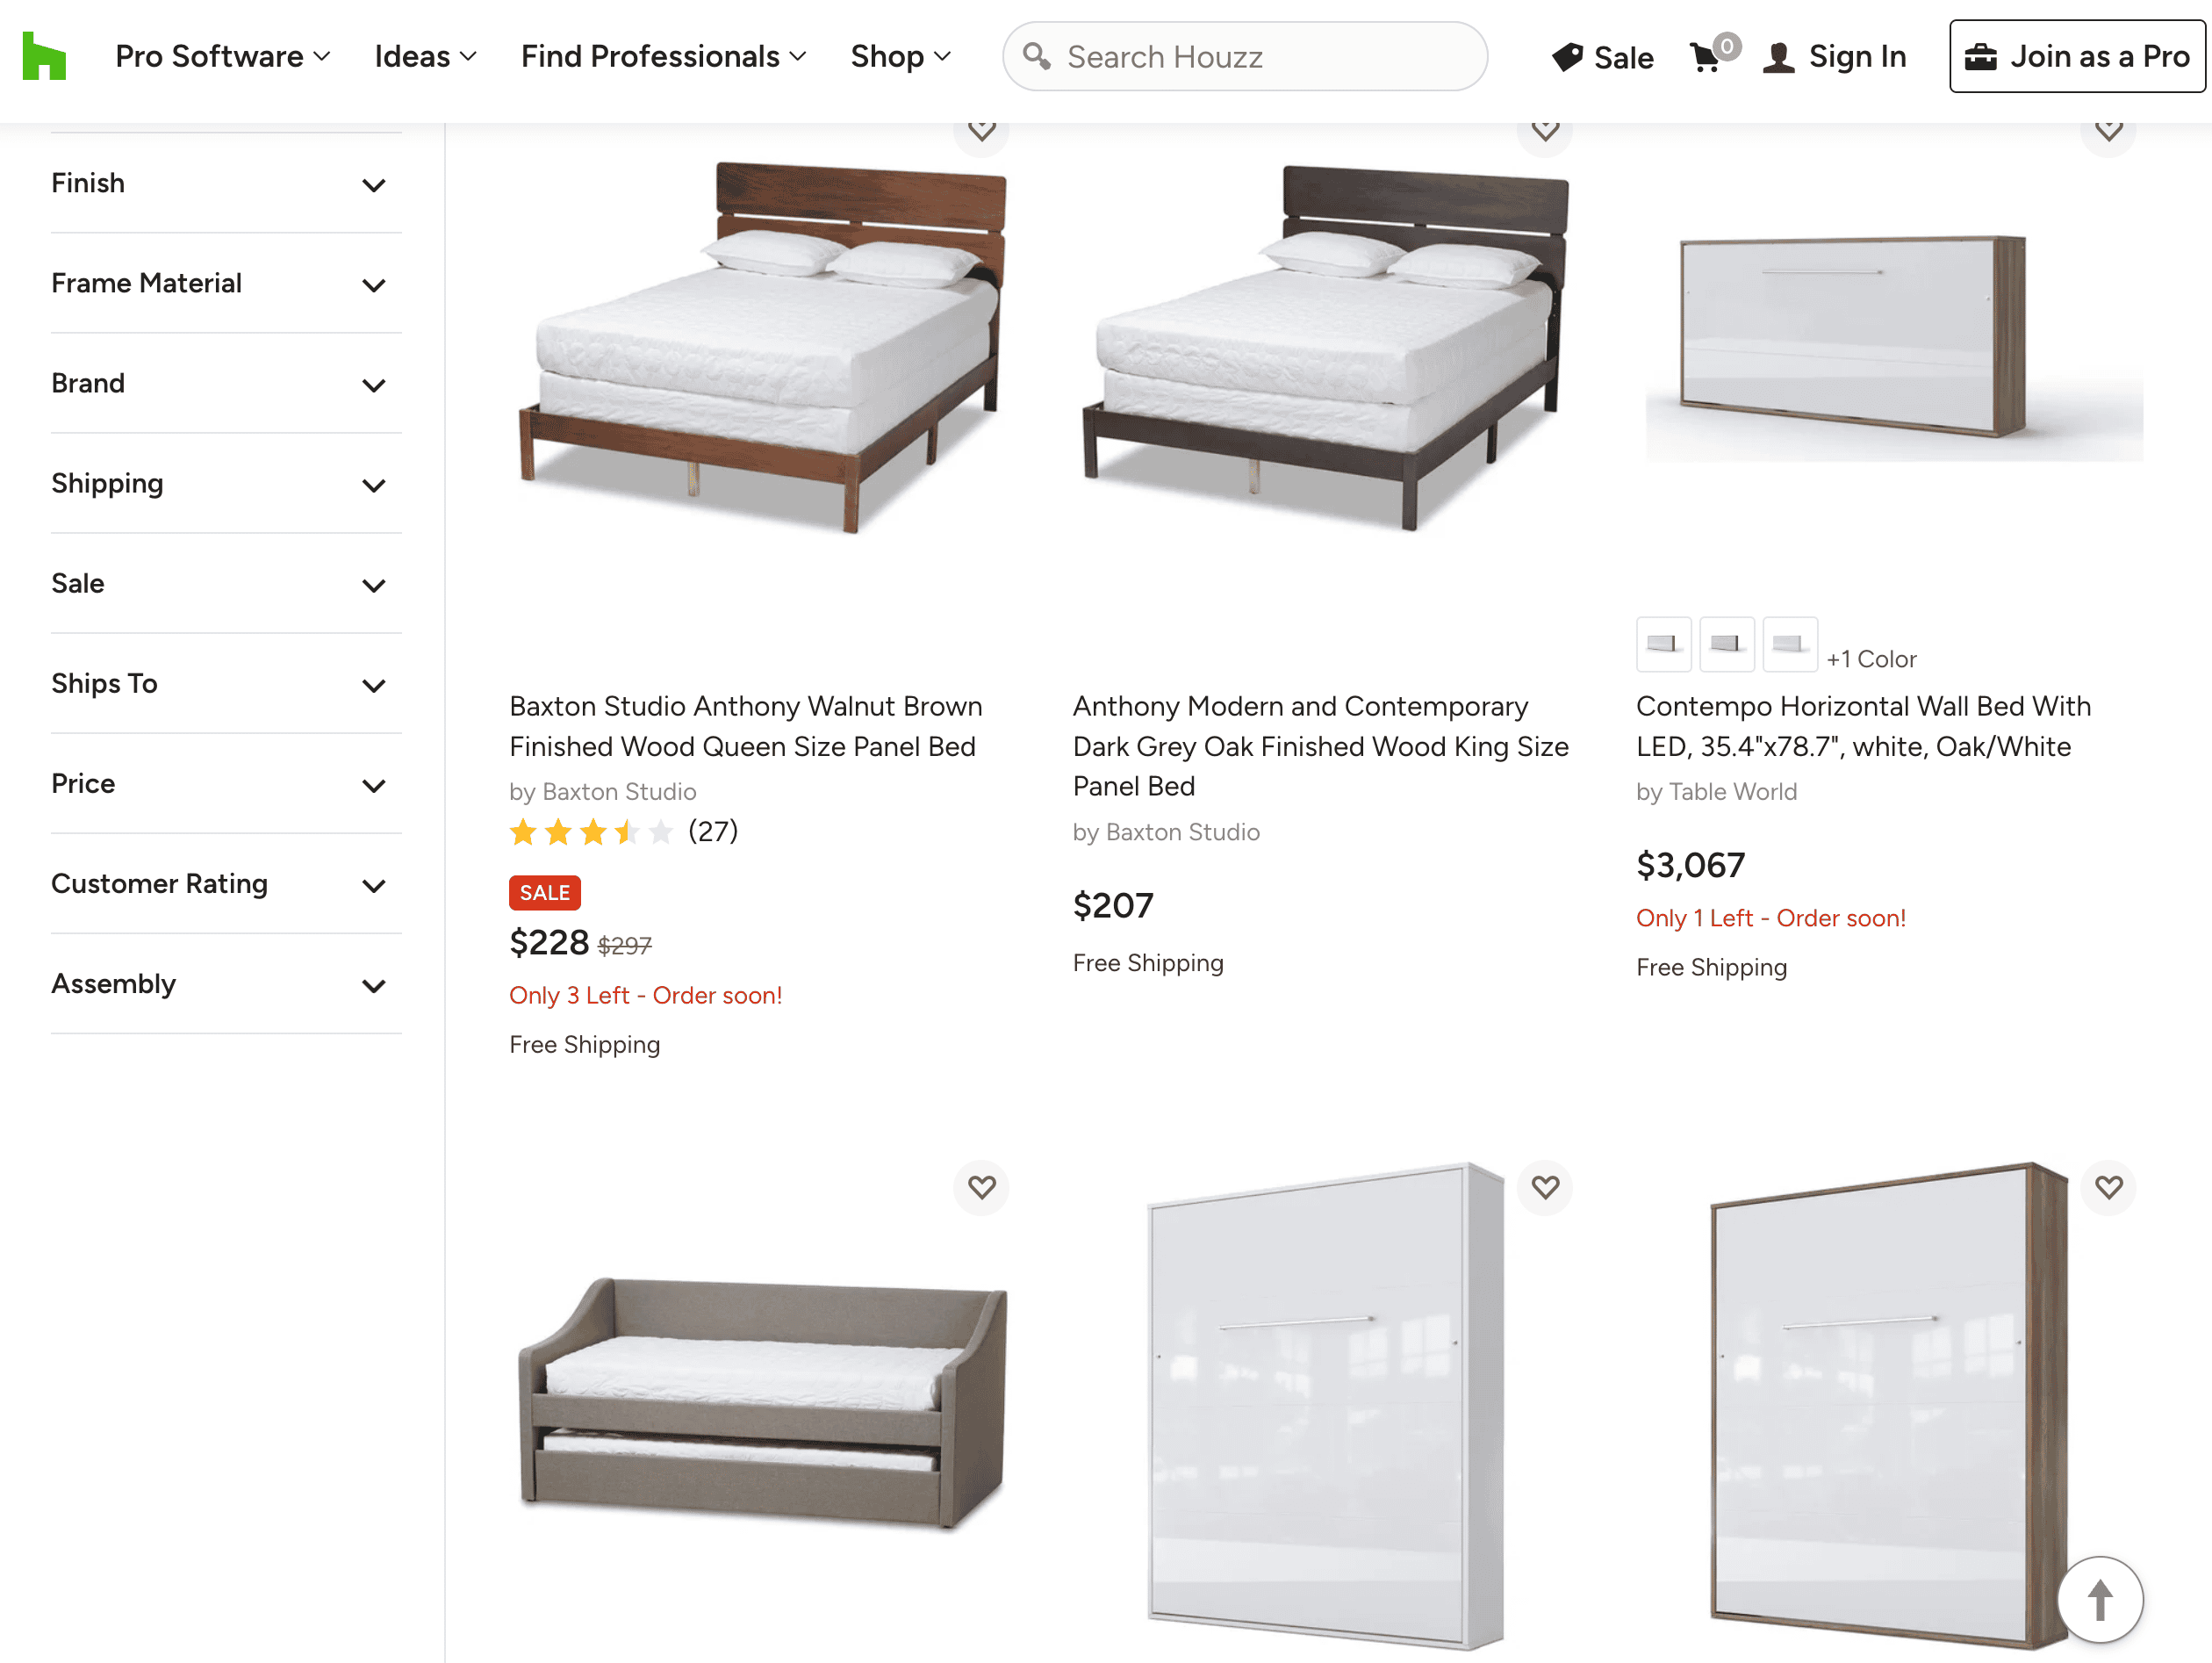This screenshot has height=1663, width=2212.
Task: Click the search magnifier icon
Action: coord(1036,56)
